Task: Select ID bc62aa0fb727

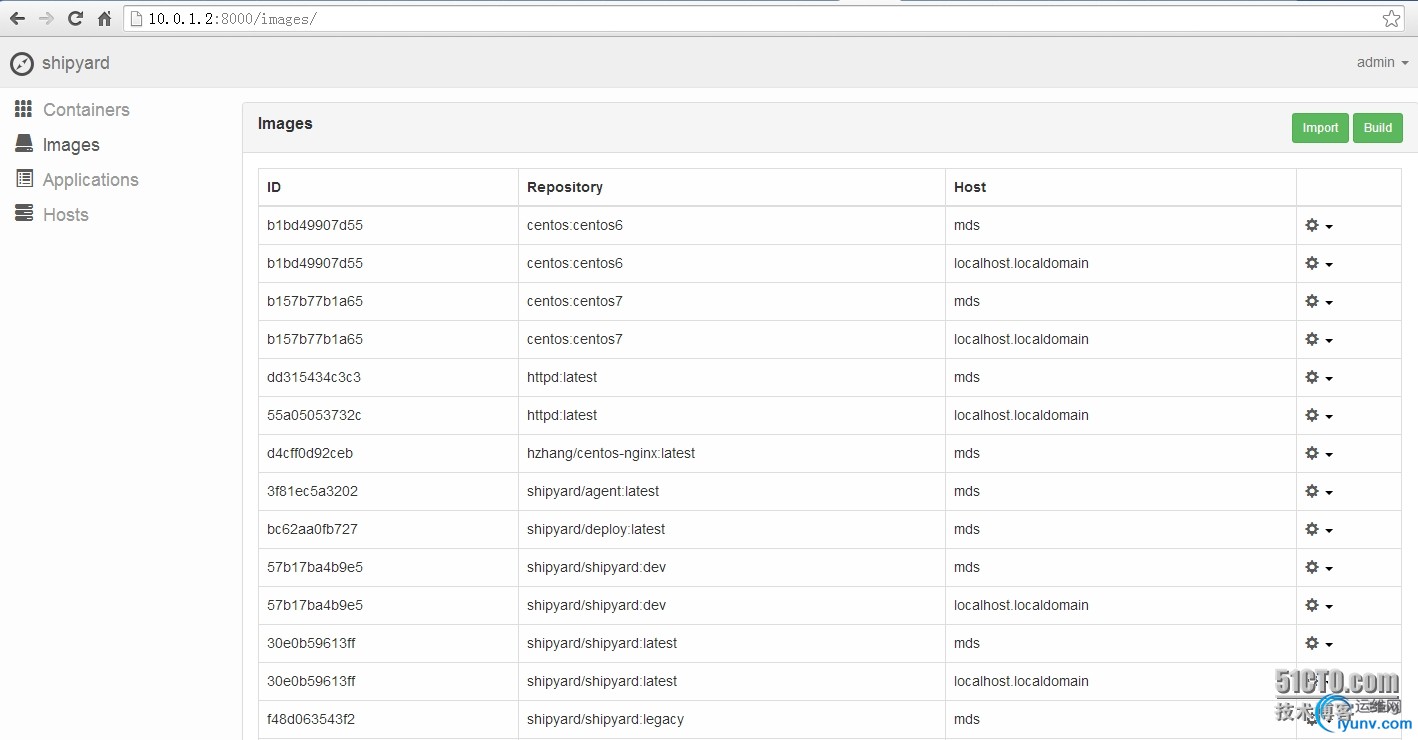Action: click(x=312, y=529)
